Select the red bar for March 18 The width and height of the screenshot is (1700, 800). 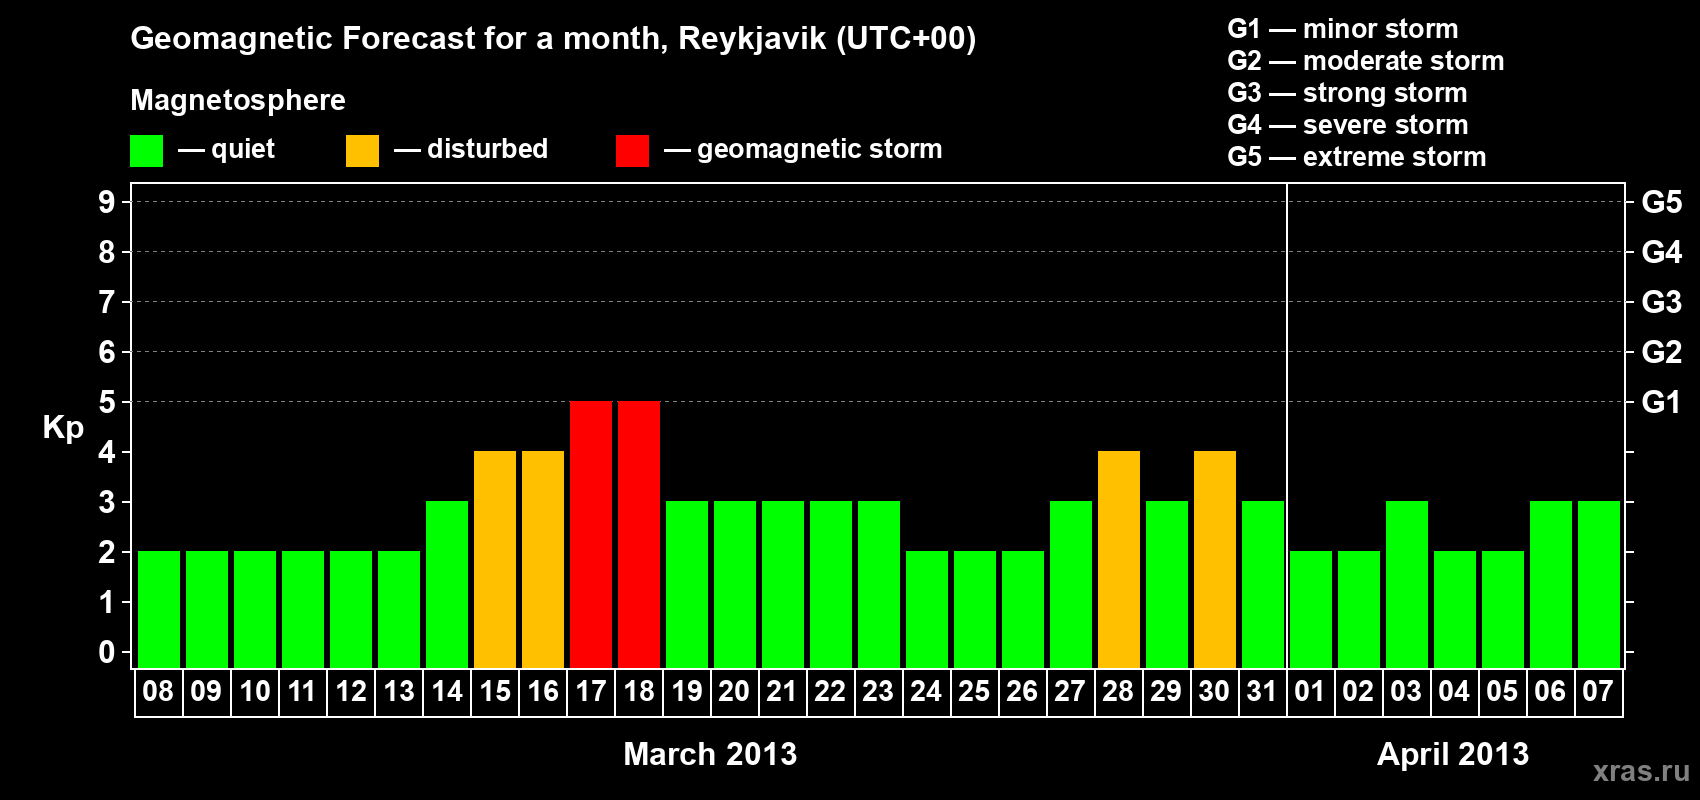coord(639,534)
